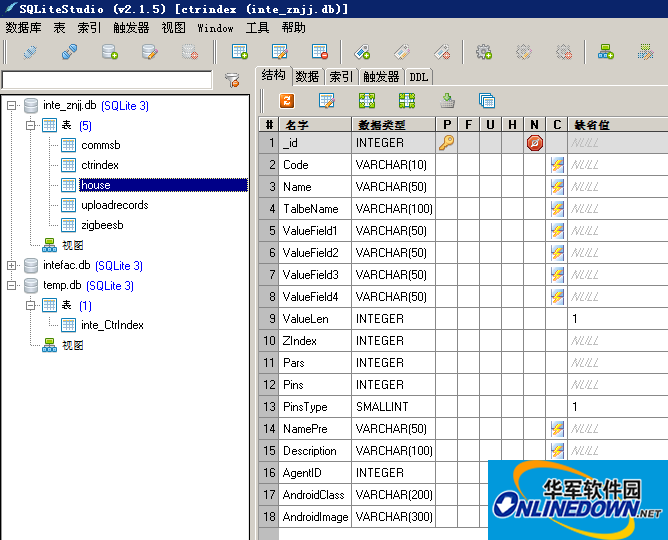
Task: Expand the intefac.db database node
Action: click(x=12, y=265)
